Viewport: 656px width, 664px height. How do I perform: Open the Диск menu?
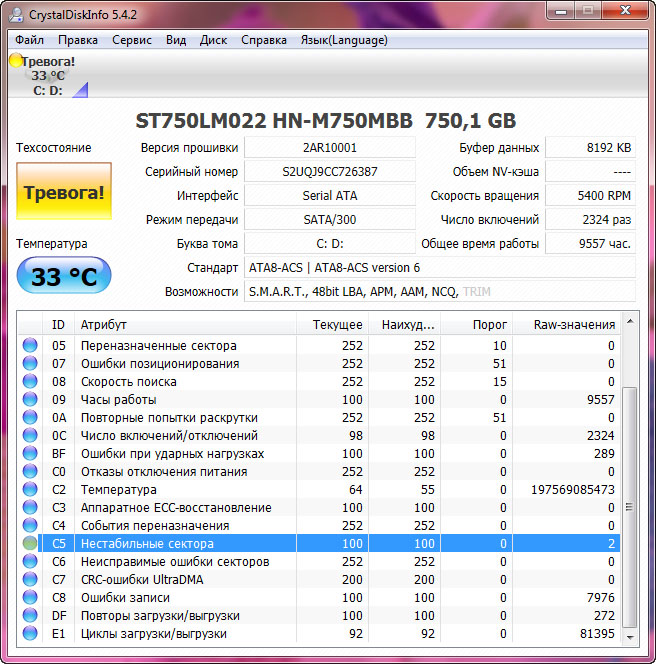point(213,40)
